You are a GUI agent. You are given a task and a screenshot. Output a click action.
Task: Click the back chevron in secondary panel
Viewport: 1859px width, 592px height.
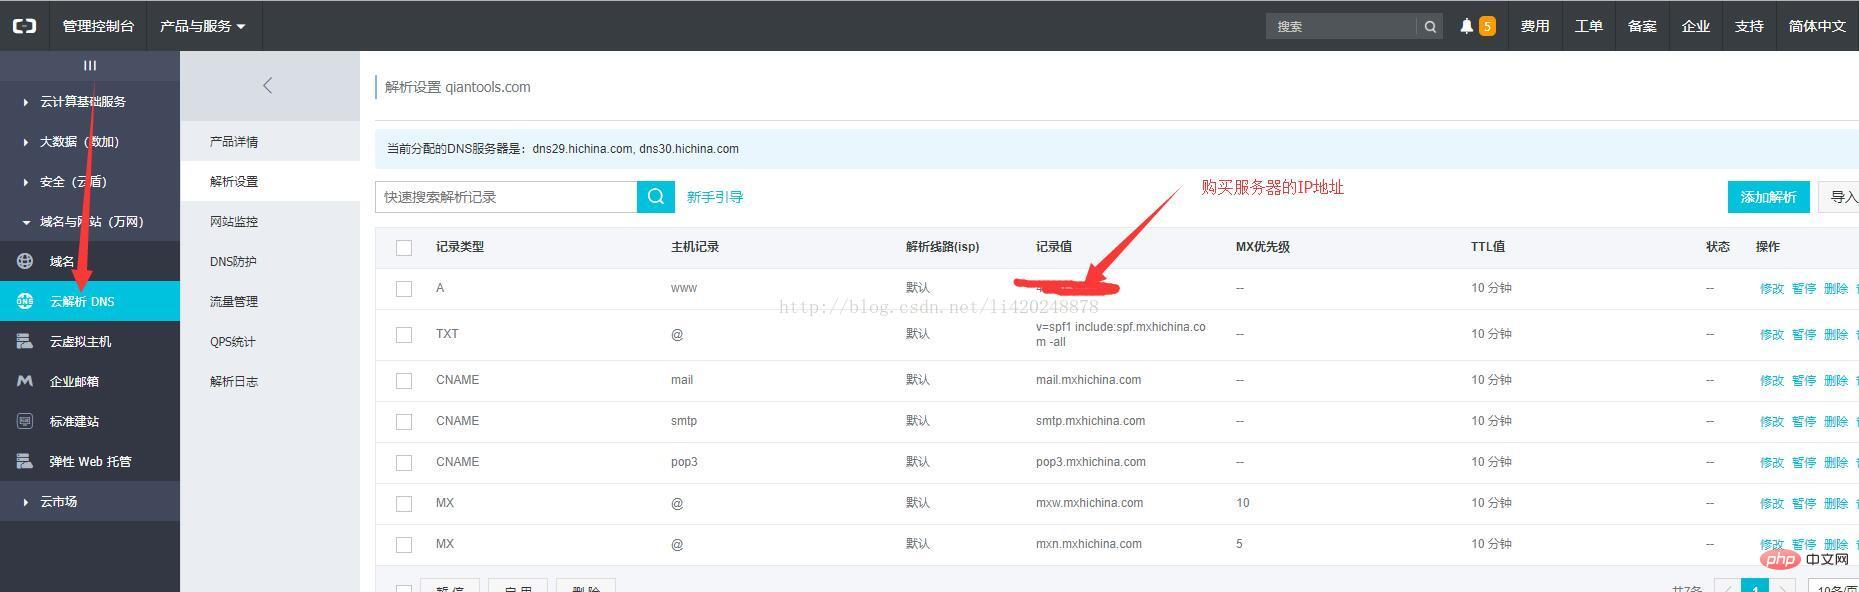(267, 85)
